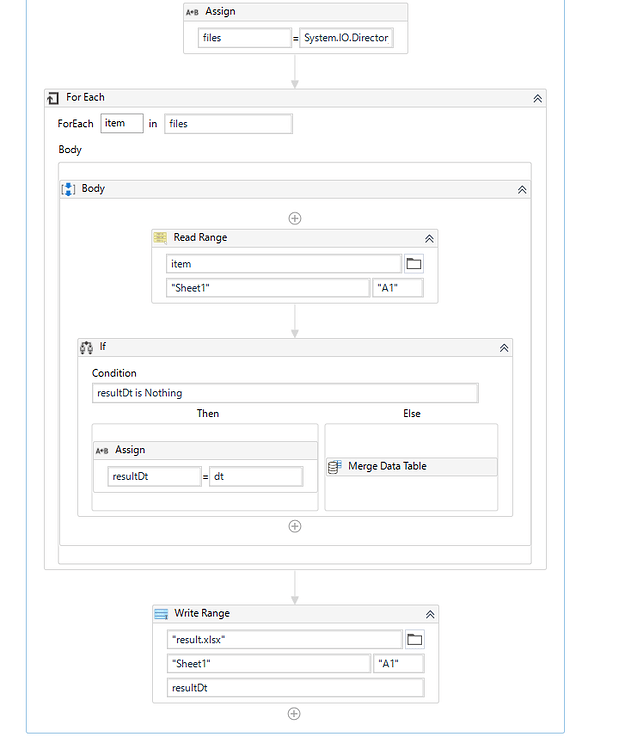Viewport: 631px width, 748px height.
Task: Edit the System.IO.Director value field
Action: pos(346,38)
